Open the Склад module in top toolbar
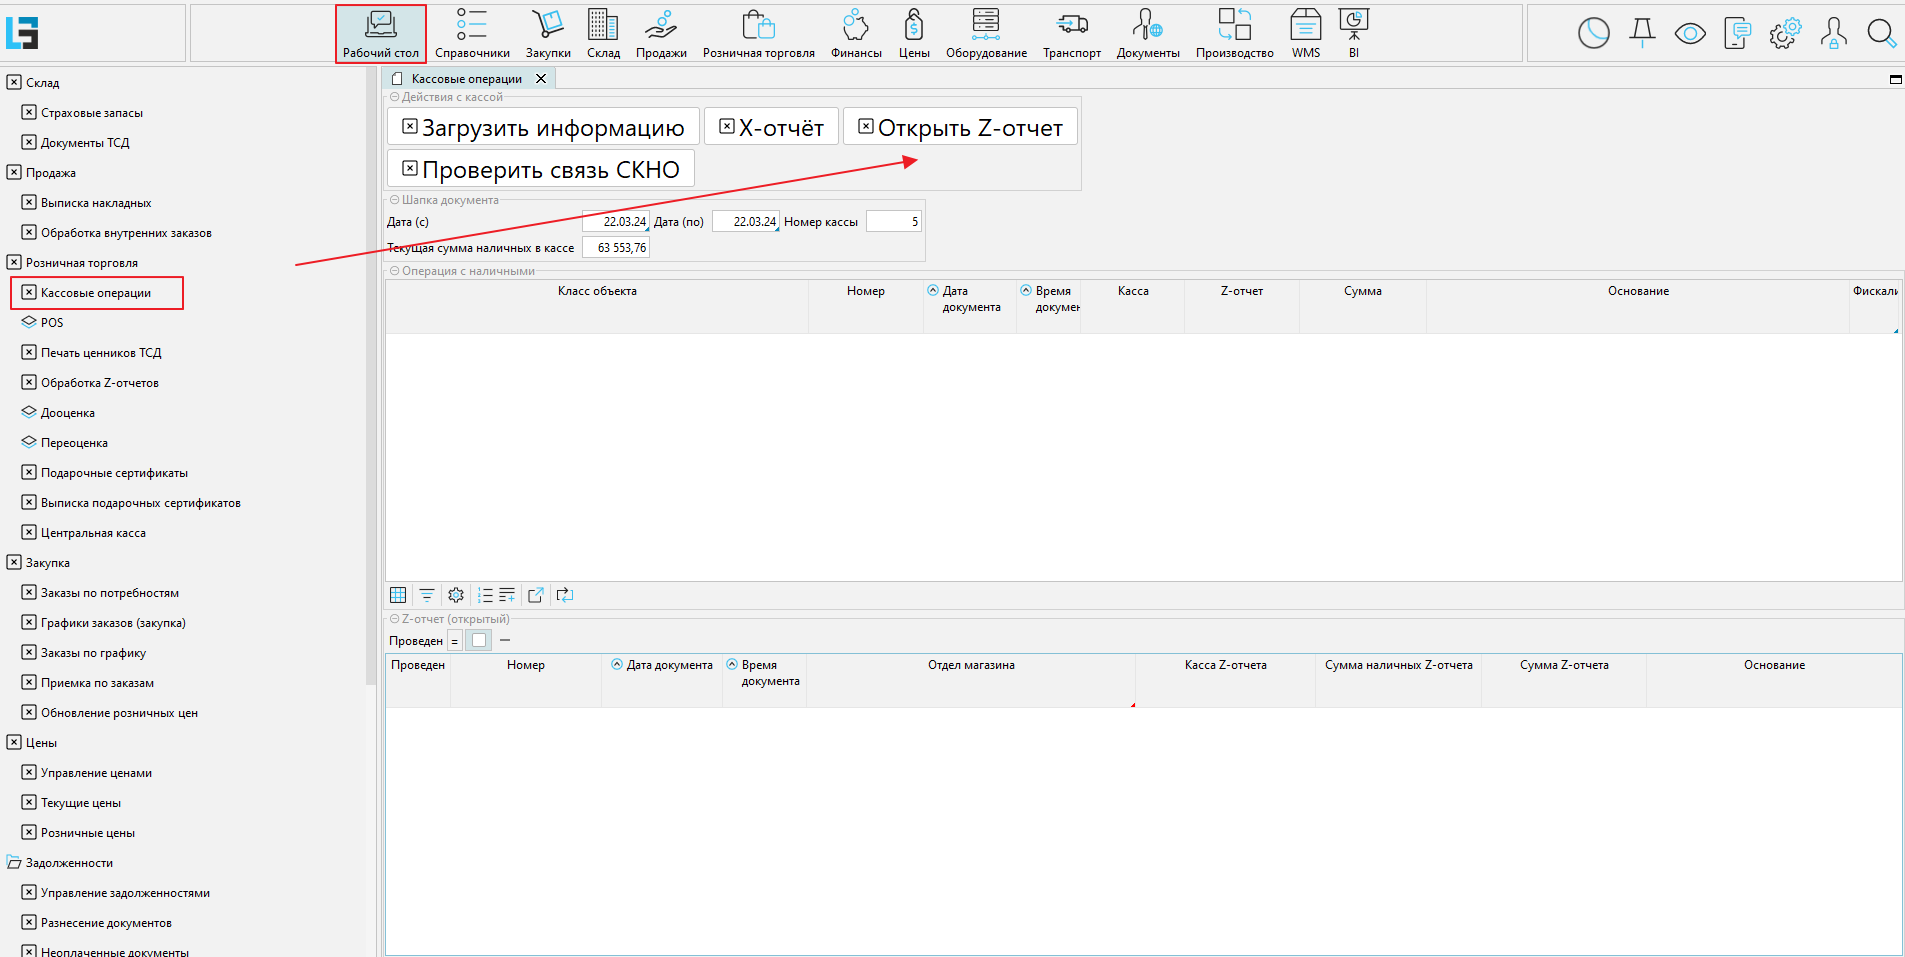Image resolution: width=1905 pixels, height=957 pixels. [602, 33]
